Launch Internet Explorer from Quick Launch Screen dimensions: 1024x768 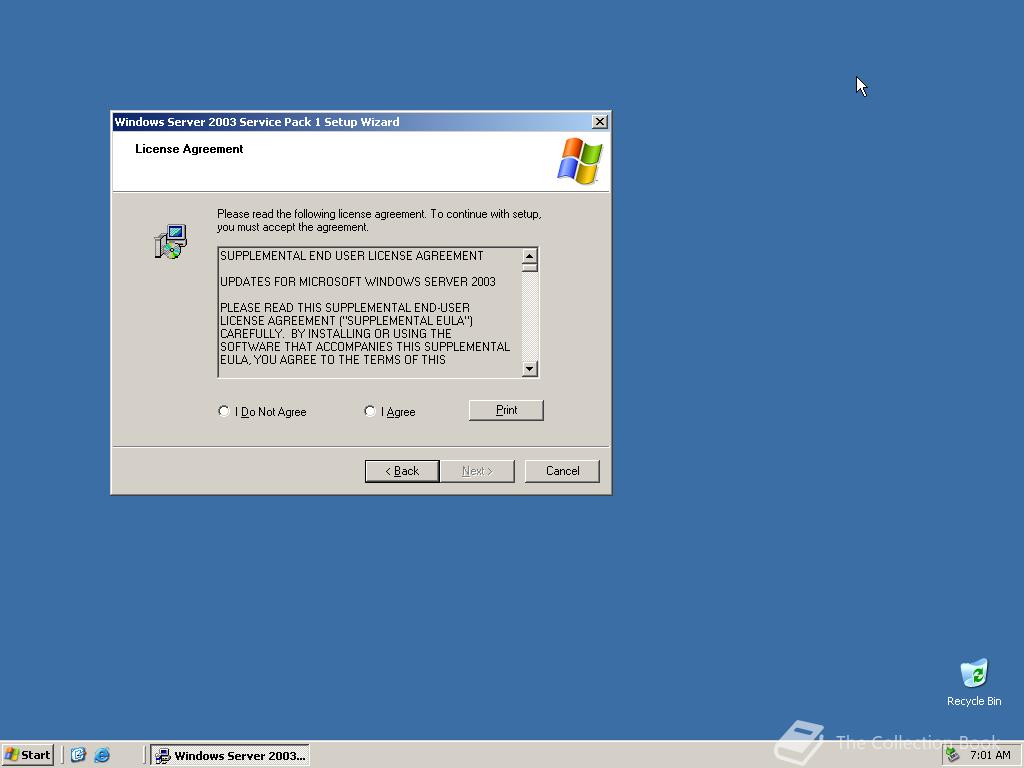click(102, 755)
